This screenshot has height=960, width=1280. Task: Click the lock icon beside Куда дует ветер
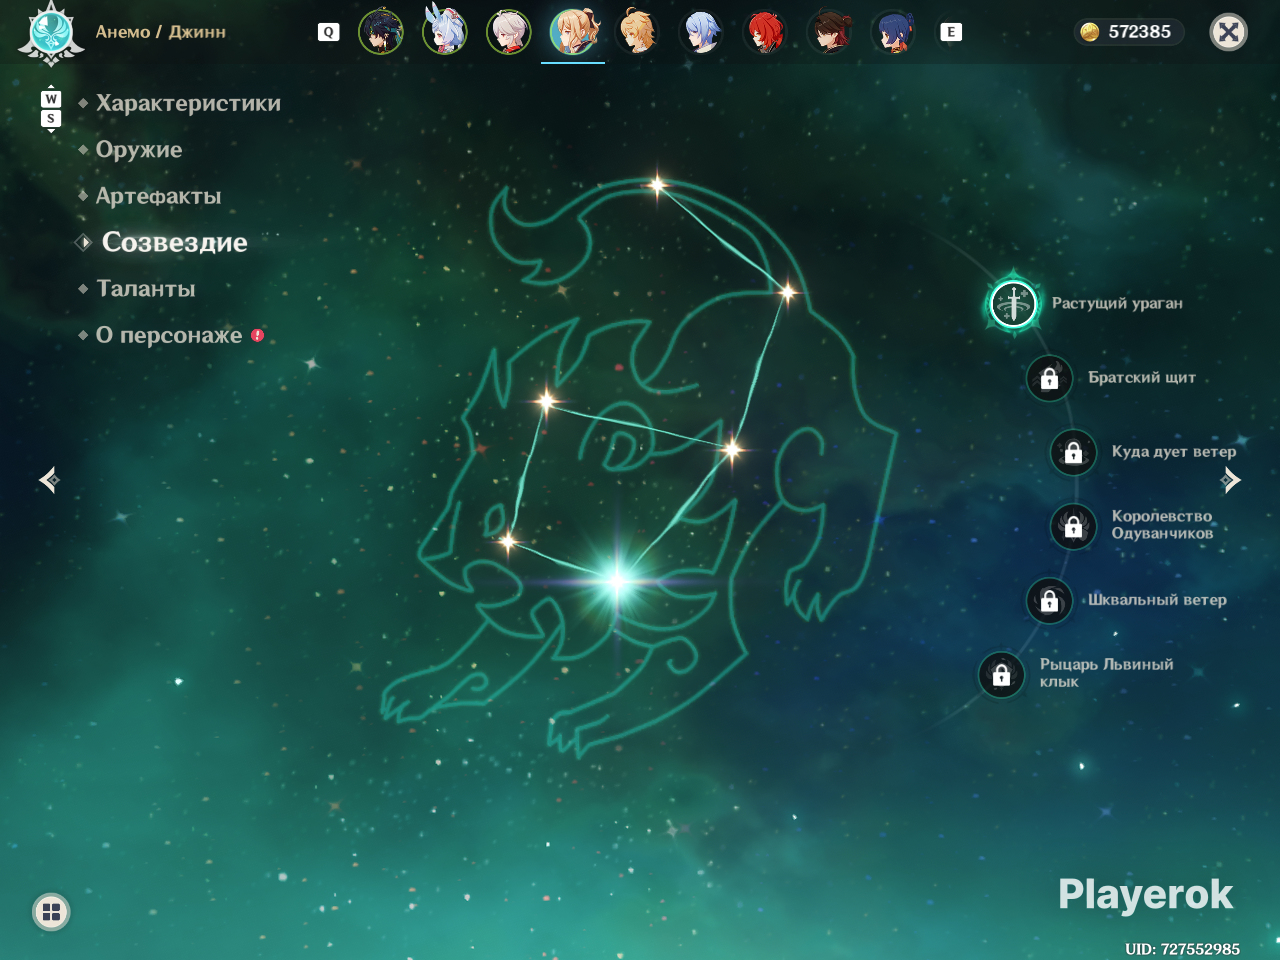point(1073,452)
